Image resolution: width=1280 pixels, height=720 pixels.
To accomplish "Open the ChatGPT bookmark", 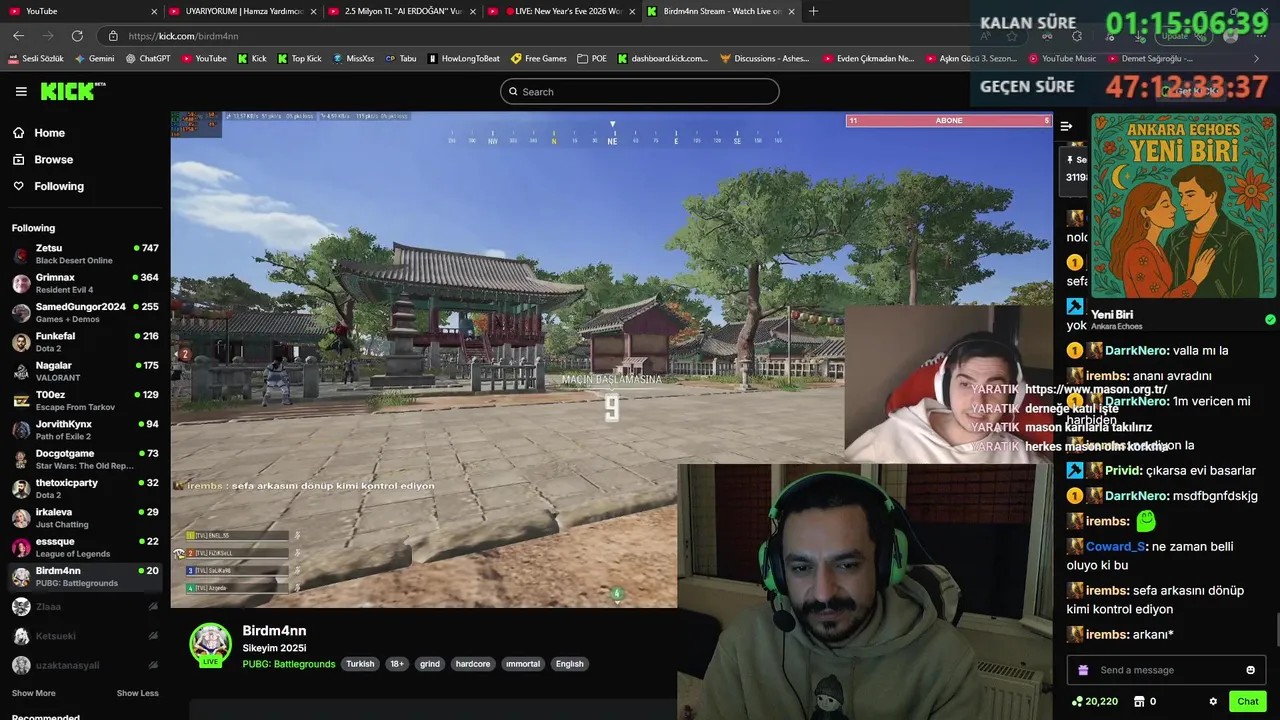I will pos(148,59).
